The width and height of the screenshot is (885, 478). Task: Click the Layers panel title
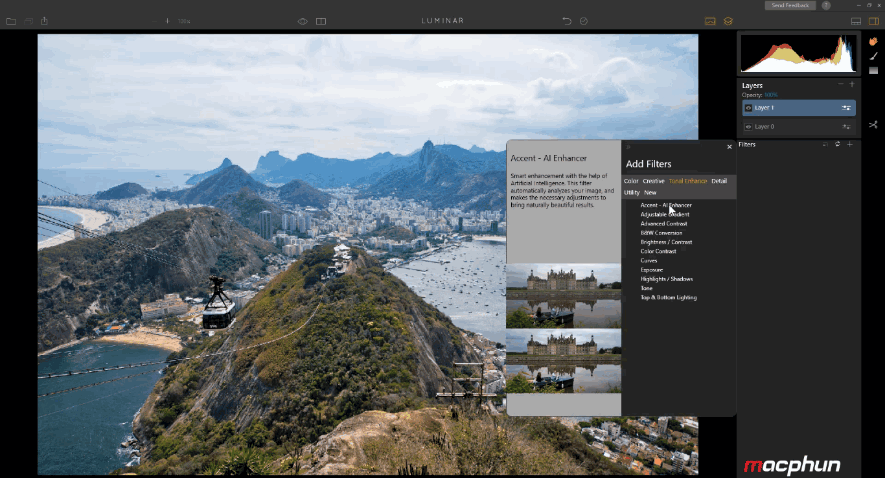click(x=752, y=86)
